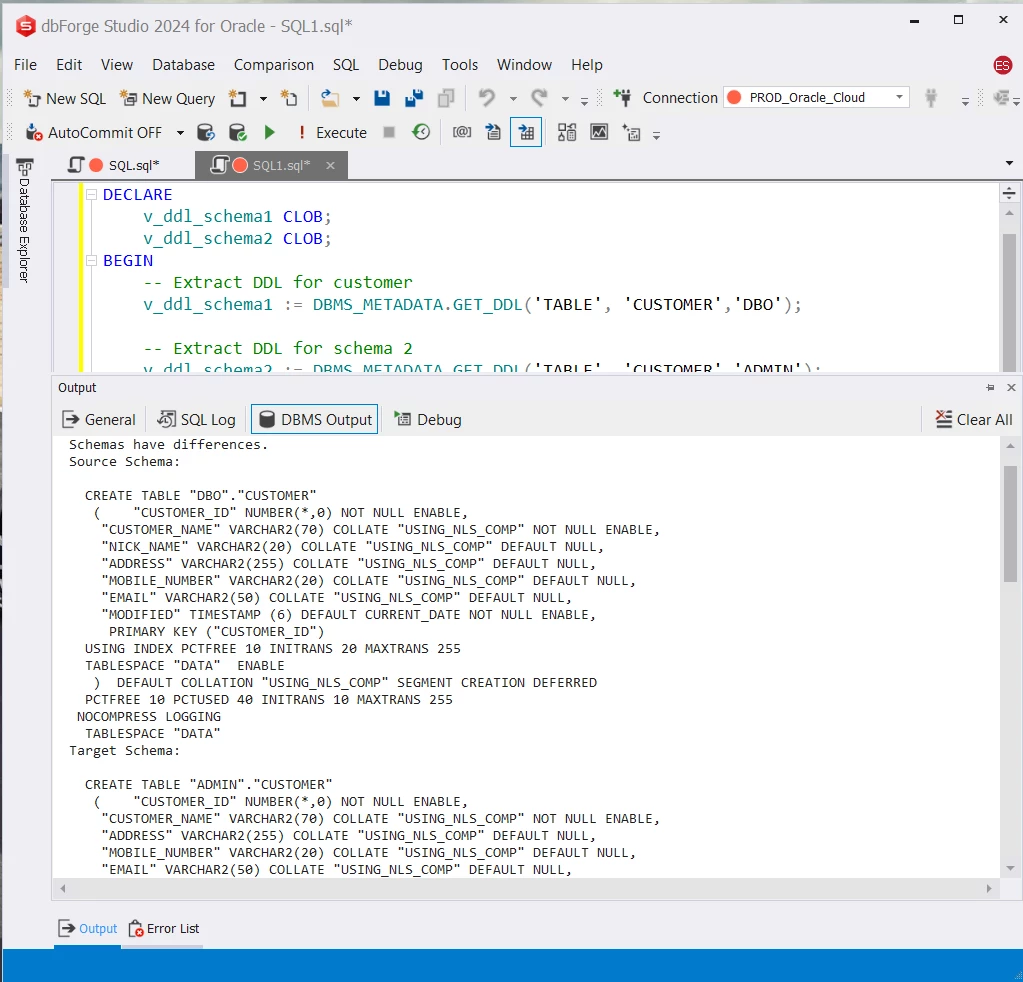This screenshot has height=982, width=1023.
Task: Click the [@] parameters icon
Action: [x=462, y=132]
